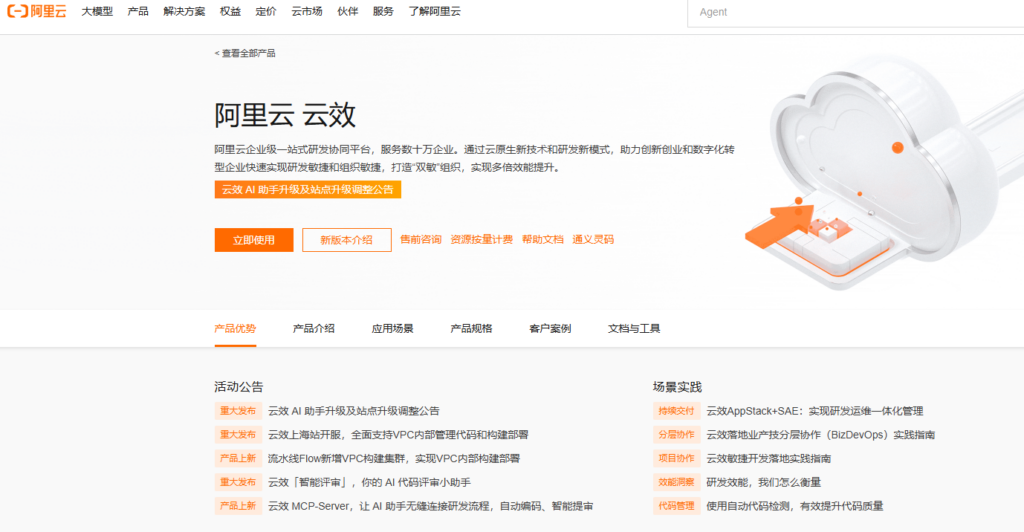
Task: Open announcement 流水线Flow新增VPC构建集群
Action: (x=394, y=458)
